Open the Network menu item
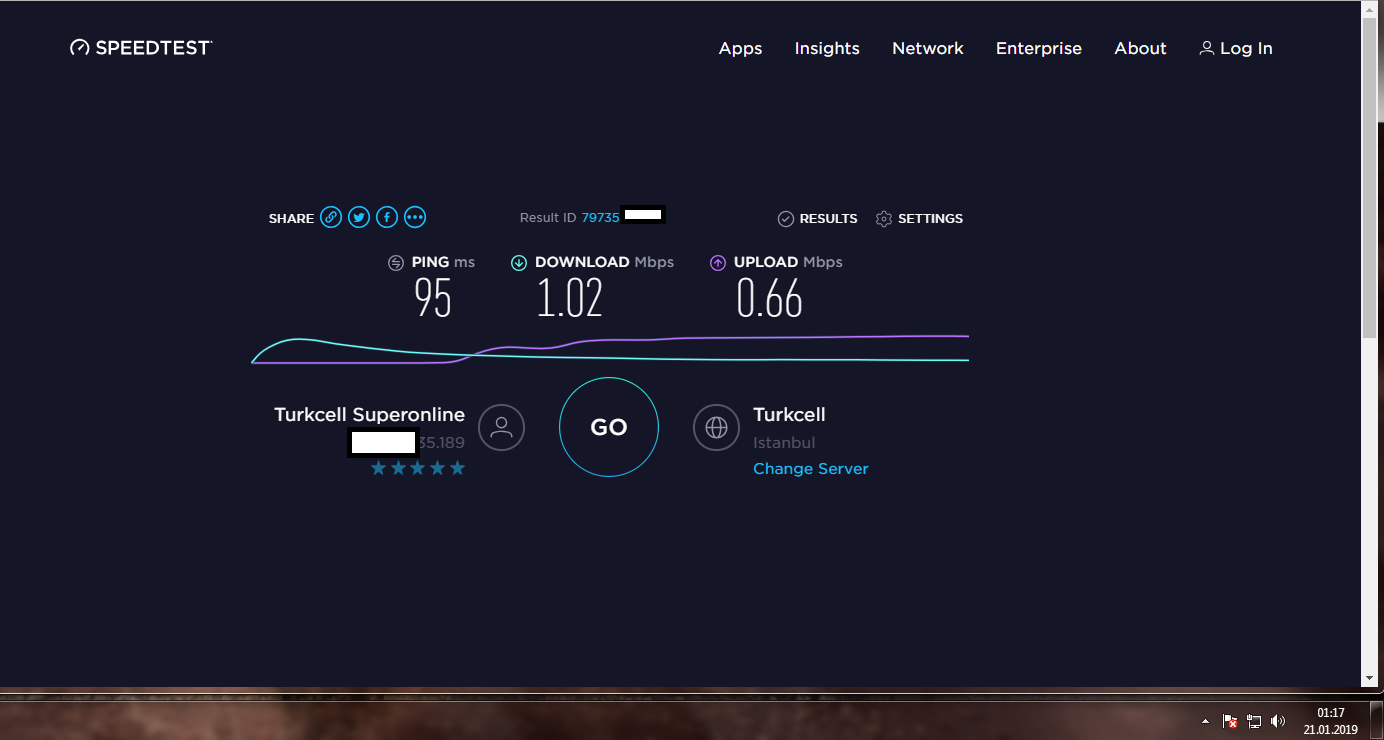Viewport: 1384px width, 740px height. pos(928,48)
